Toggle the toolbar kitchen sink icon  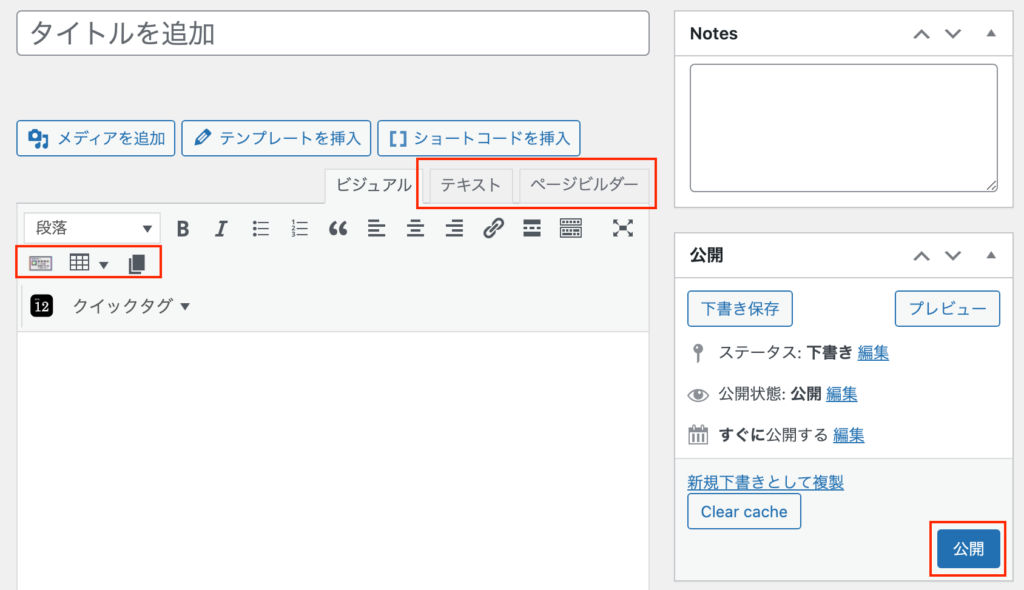(x=571, y=229)
